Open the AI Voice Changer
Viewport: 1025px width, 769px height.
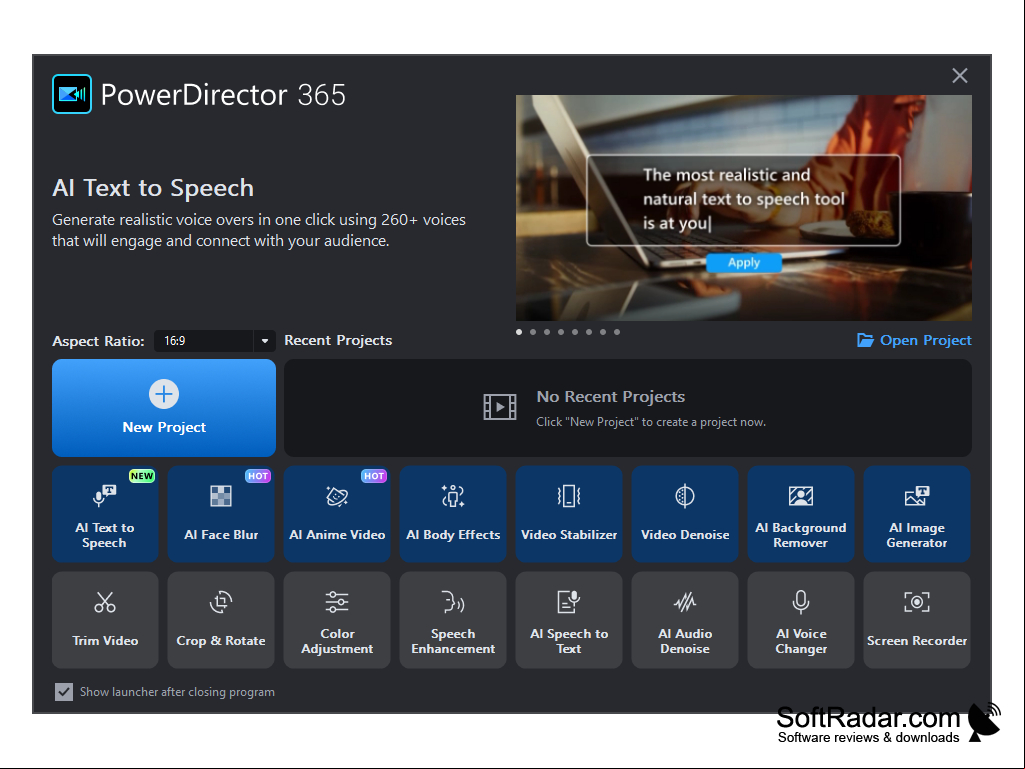(801, 620)
